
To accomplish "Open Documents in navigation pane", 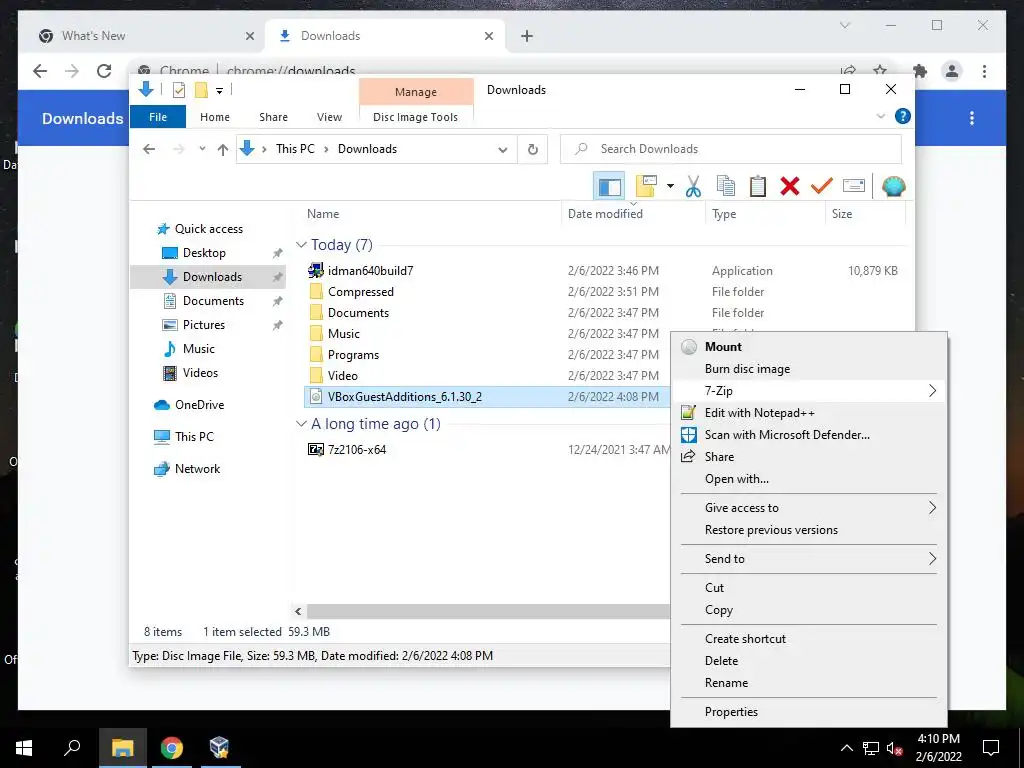I will point(213,300).
